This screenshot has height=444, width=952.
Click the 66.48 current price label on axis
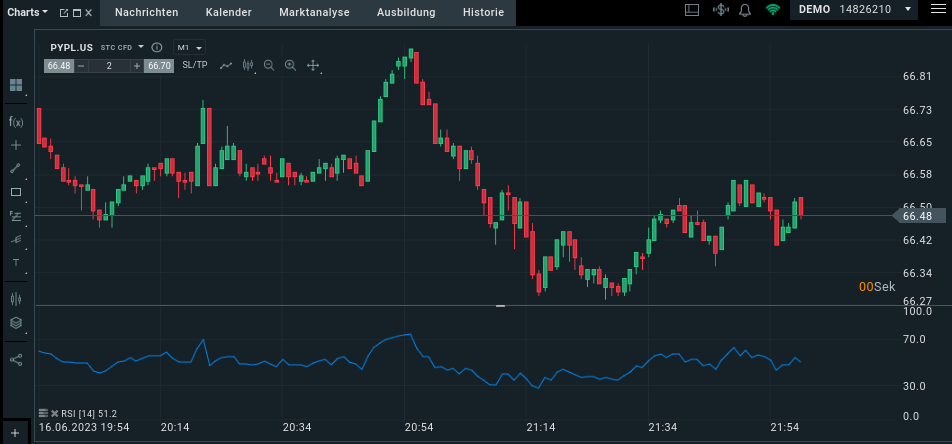point(920,216)
